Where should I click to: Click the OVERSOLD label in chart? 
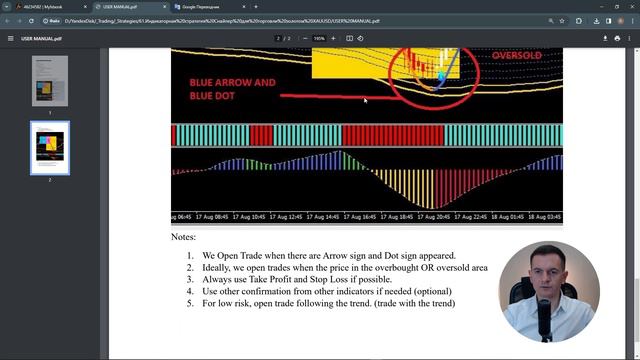pos(517,56)
